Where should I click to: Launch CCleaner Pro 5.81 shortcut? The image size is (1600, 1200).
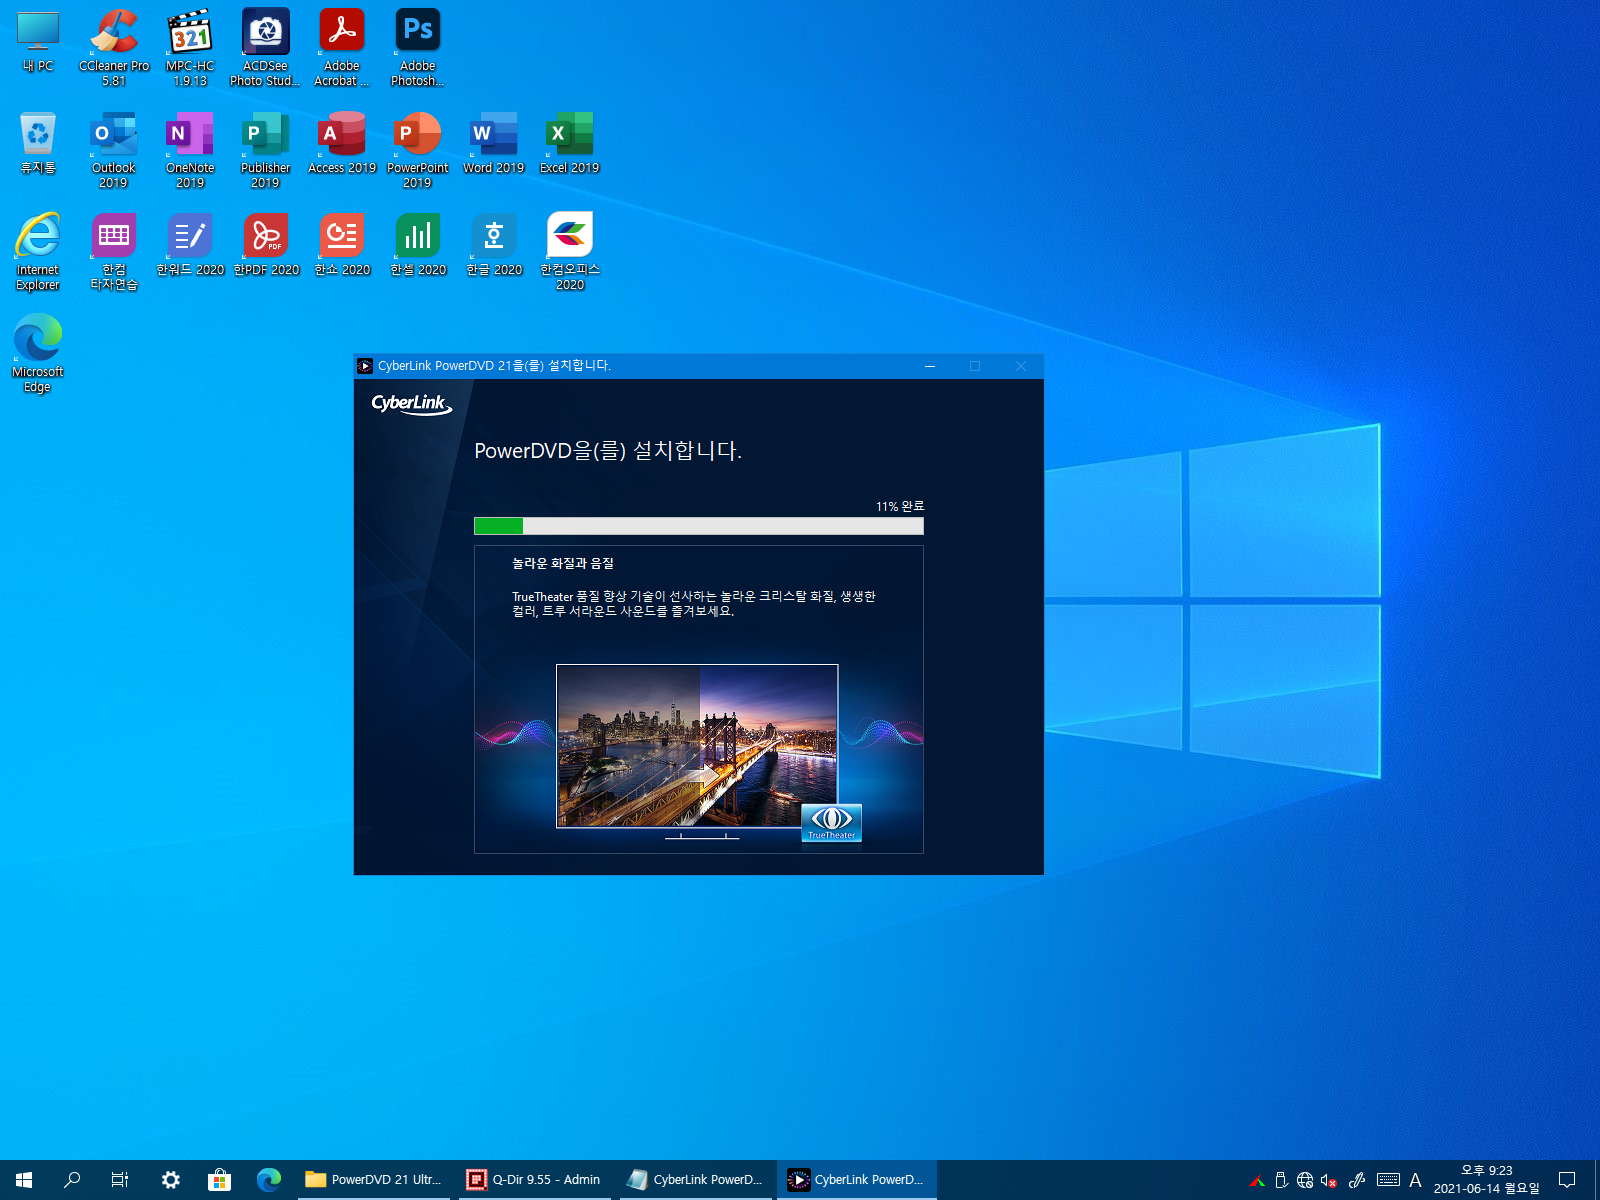tap(114, 48)
